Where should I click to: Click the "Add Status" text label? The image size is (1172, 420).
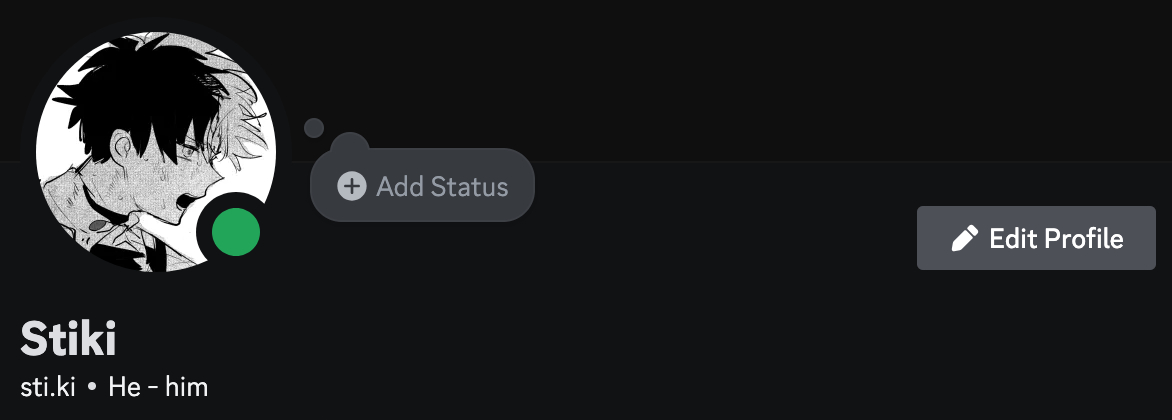click(x=442, y=186)
